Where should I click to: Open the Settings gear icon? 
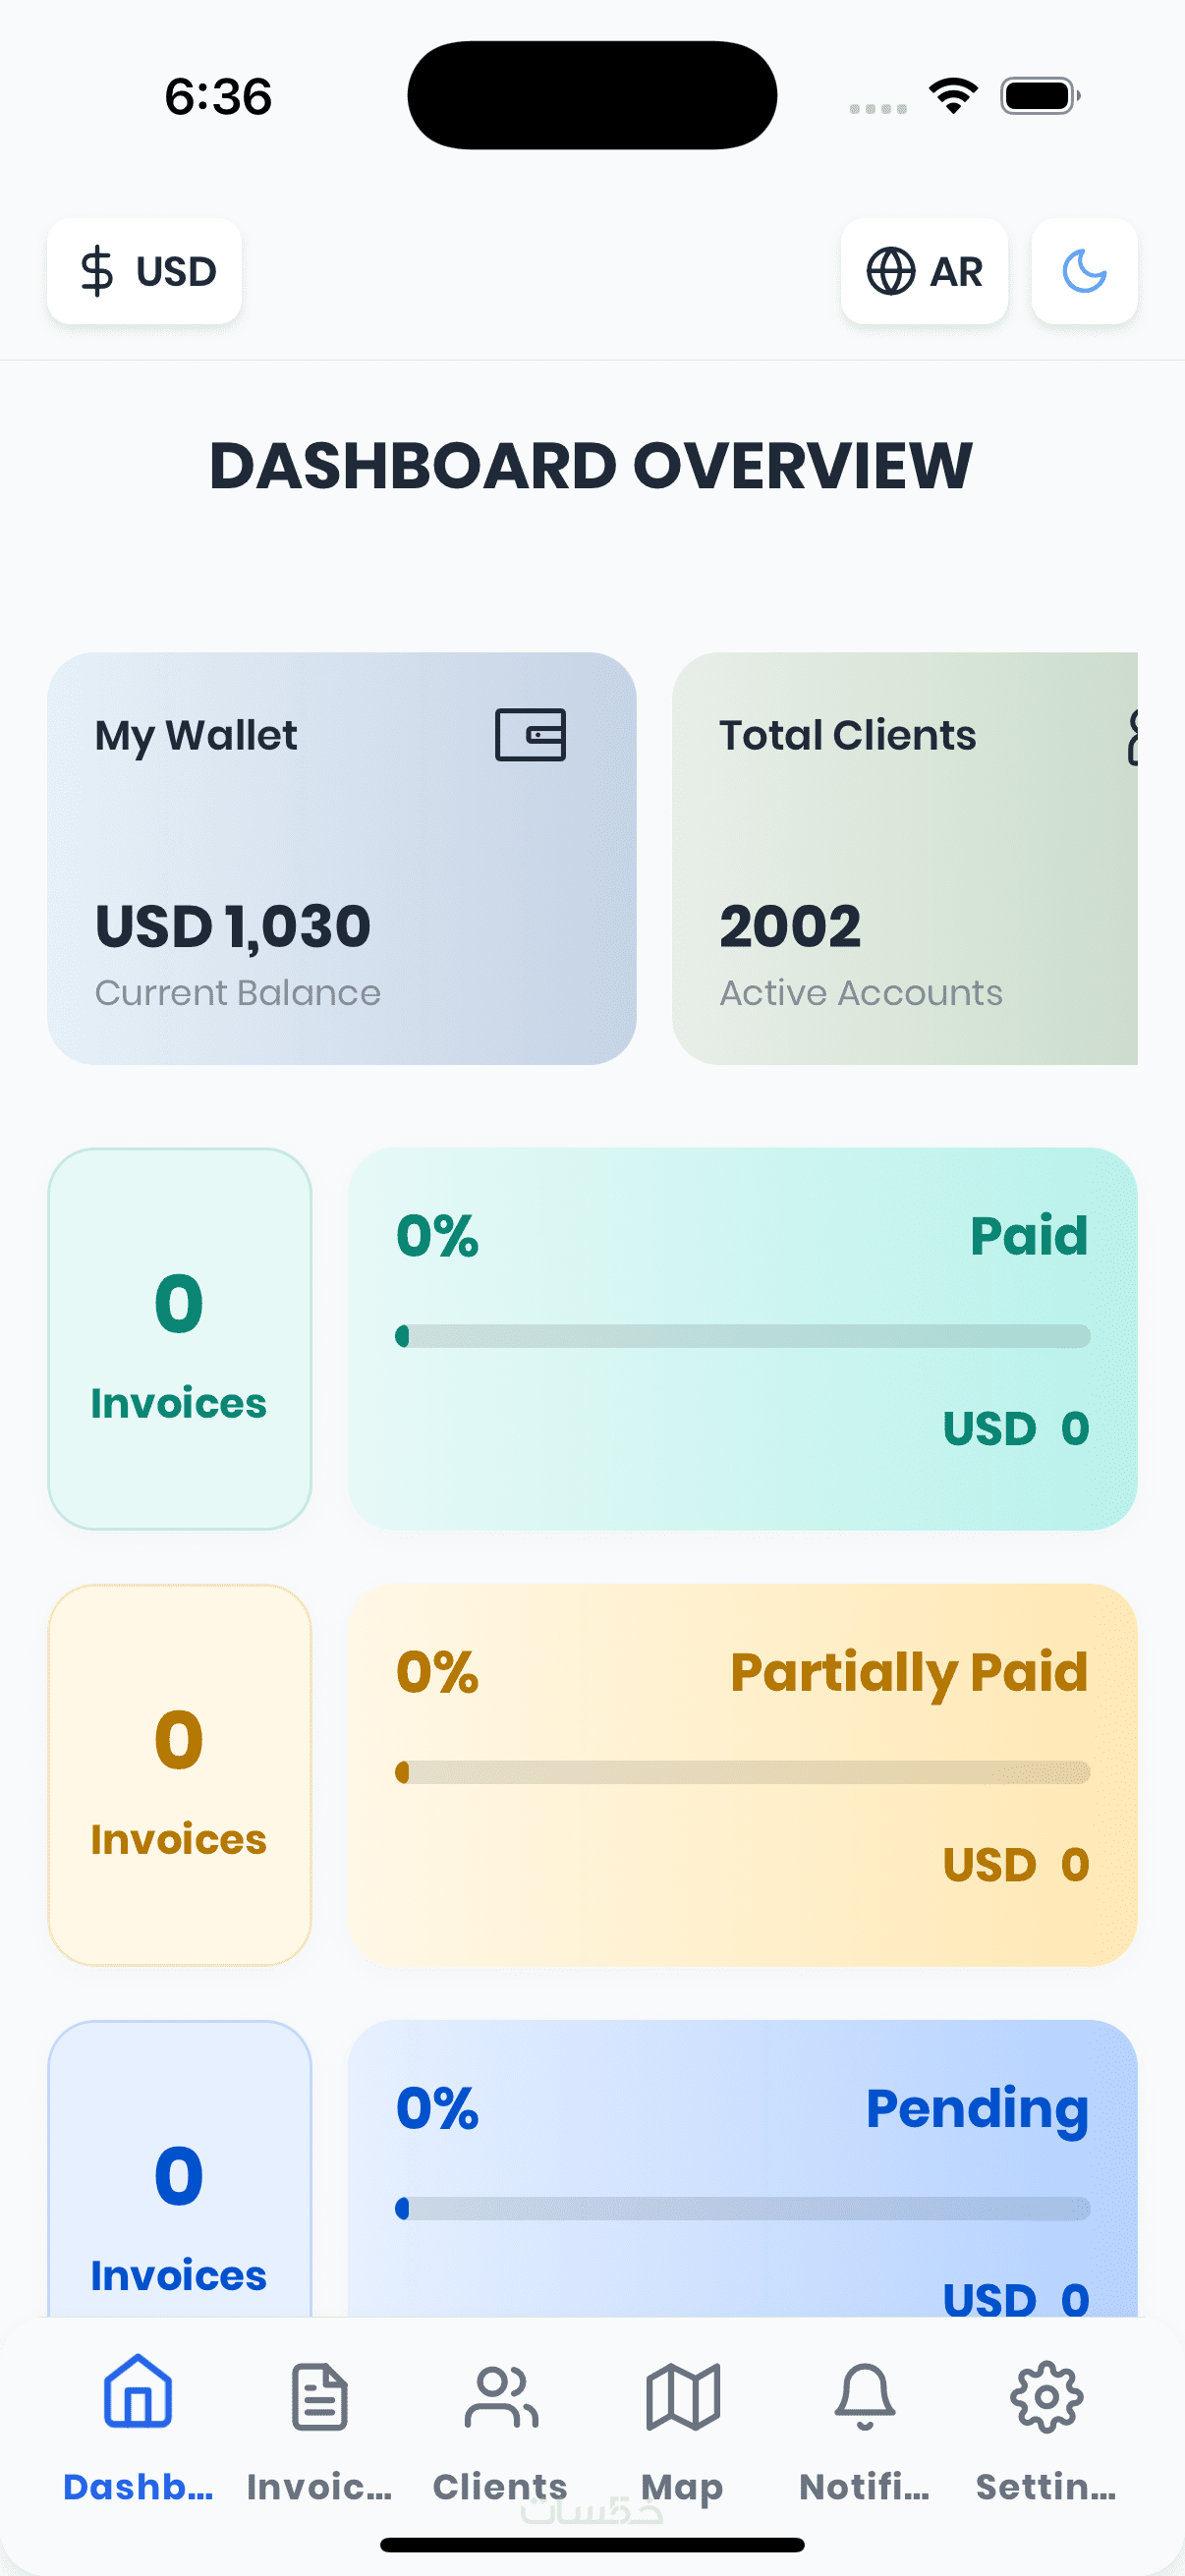pyautogui.click(x=1046, y=2396)
